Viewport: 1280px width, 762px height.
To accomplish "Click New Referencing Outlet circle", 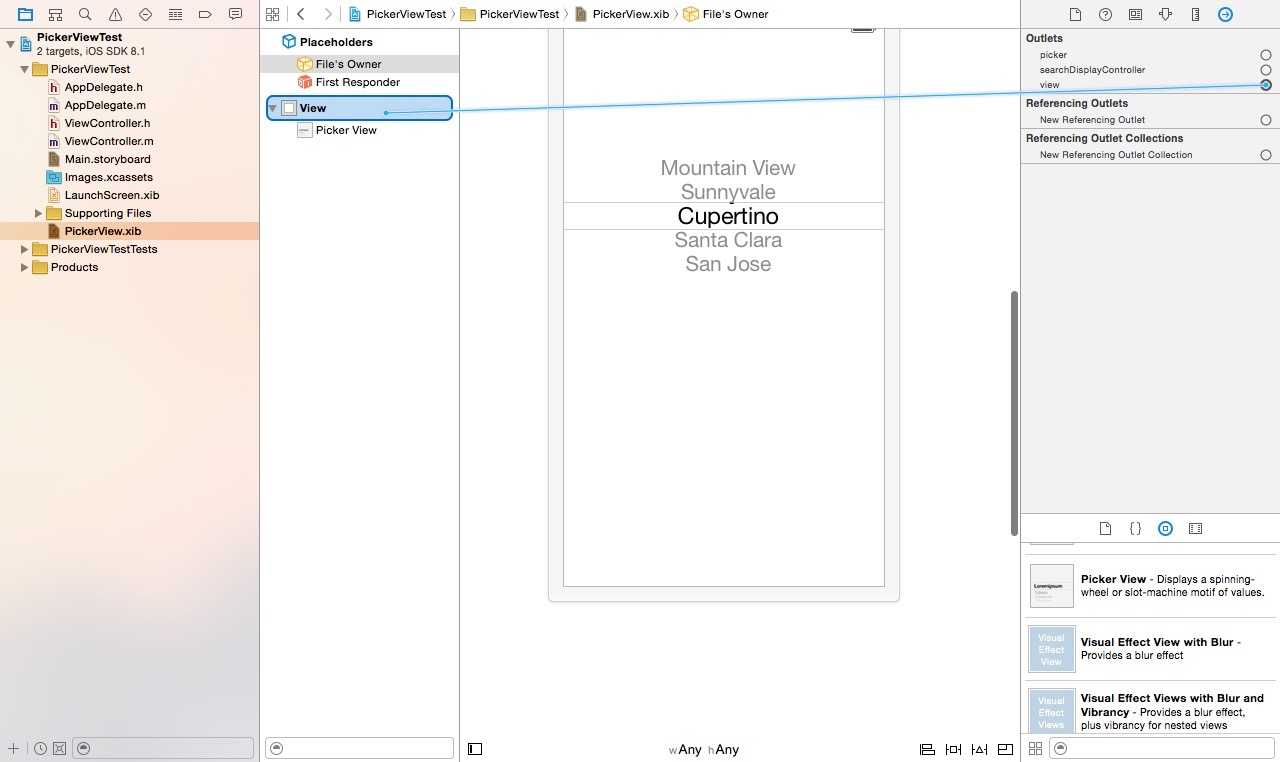I will point(1266,120).
